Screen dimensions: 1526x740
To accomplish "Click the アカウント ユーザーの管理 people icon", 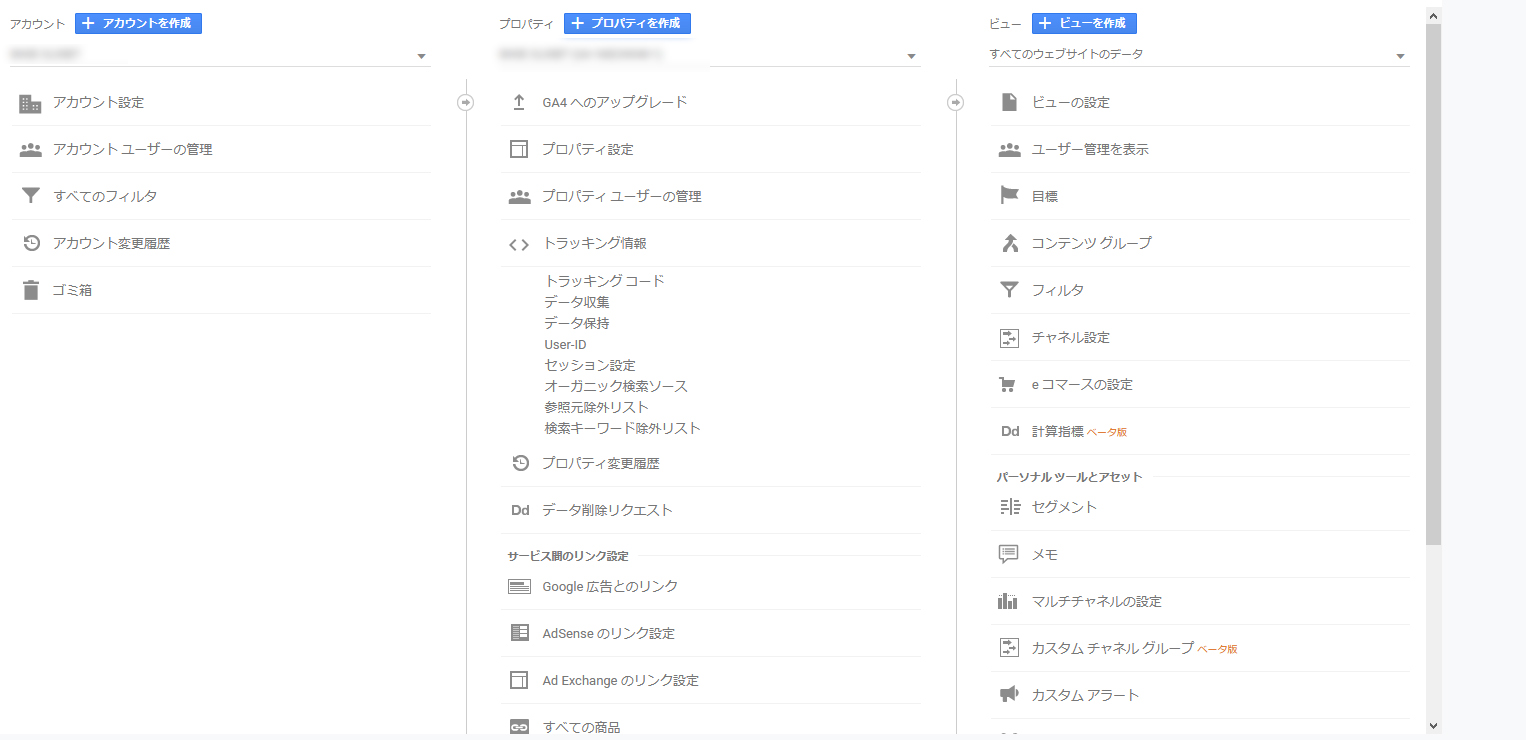I will 31,150.
